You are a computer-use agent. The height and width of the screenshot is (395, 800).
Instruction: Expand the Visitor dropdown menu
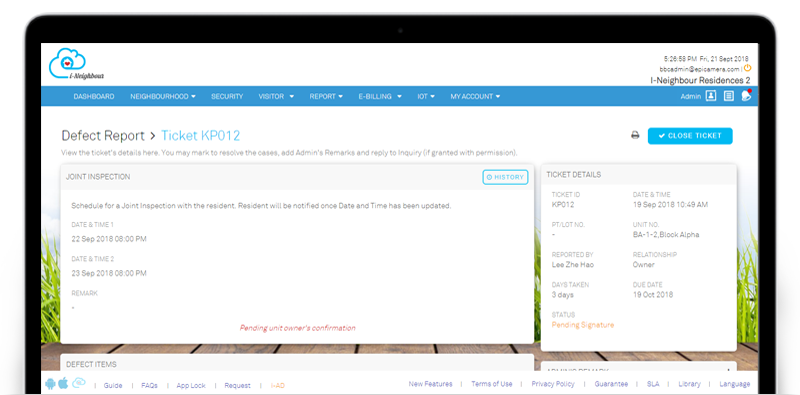point(276,96)
